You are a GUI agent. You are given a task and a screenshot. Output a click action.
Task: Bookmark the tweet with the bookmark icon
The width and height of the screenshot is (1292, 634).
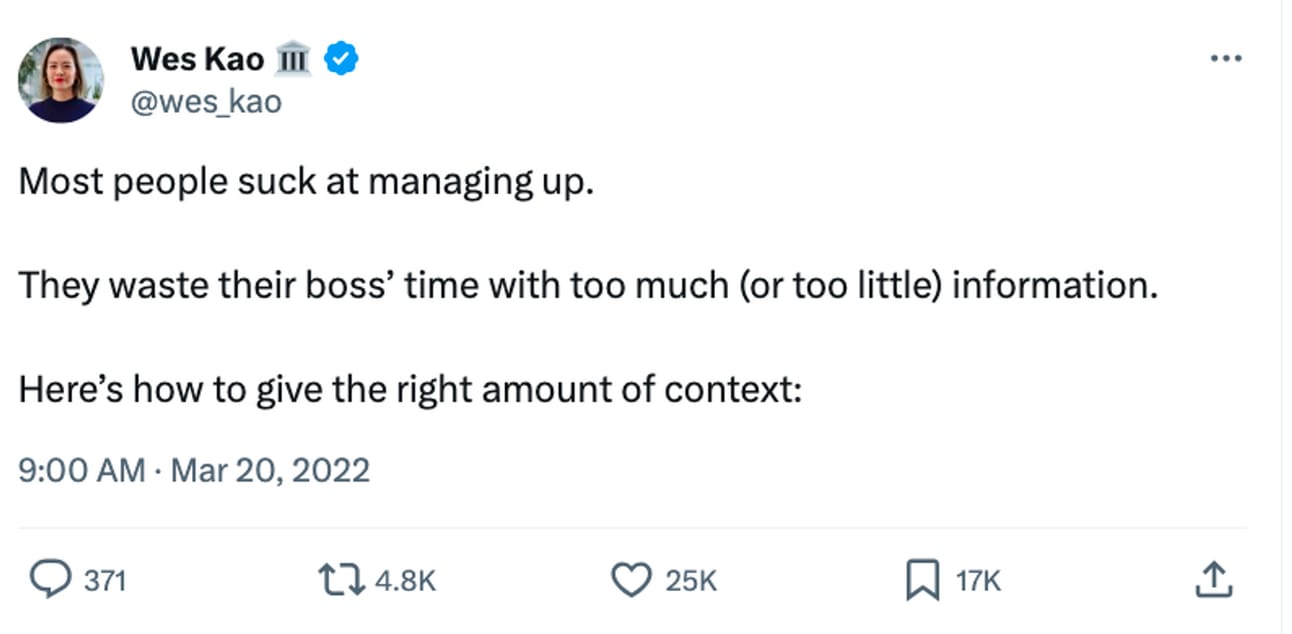click(x=921, y=580)
